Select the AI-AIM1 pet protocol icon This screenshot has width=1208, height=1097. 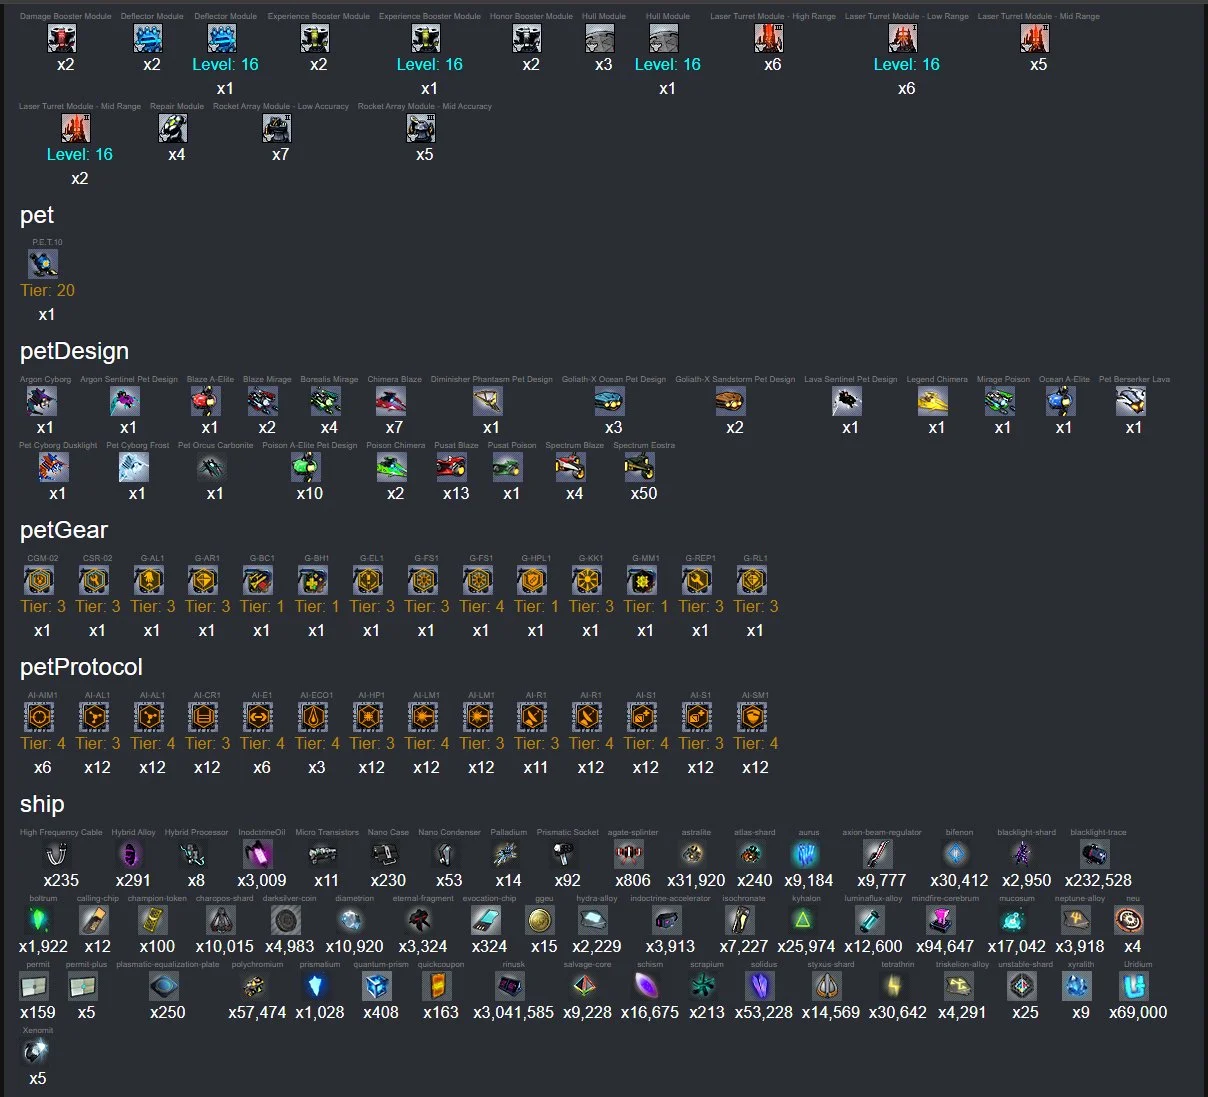point(40,718)
